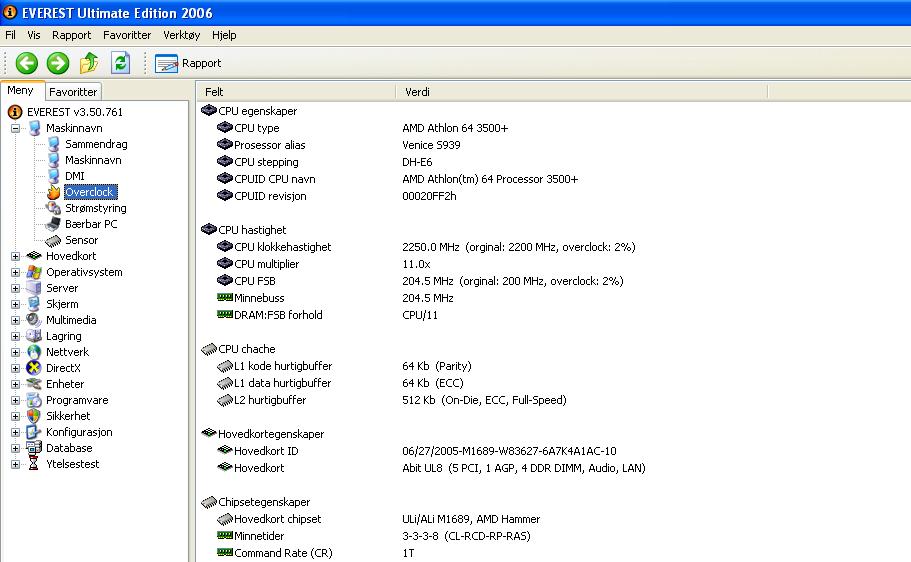Click the DirectX X icon
Viewport: 911px width, 562px height.
point(34,368)
